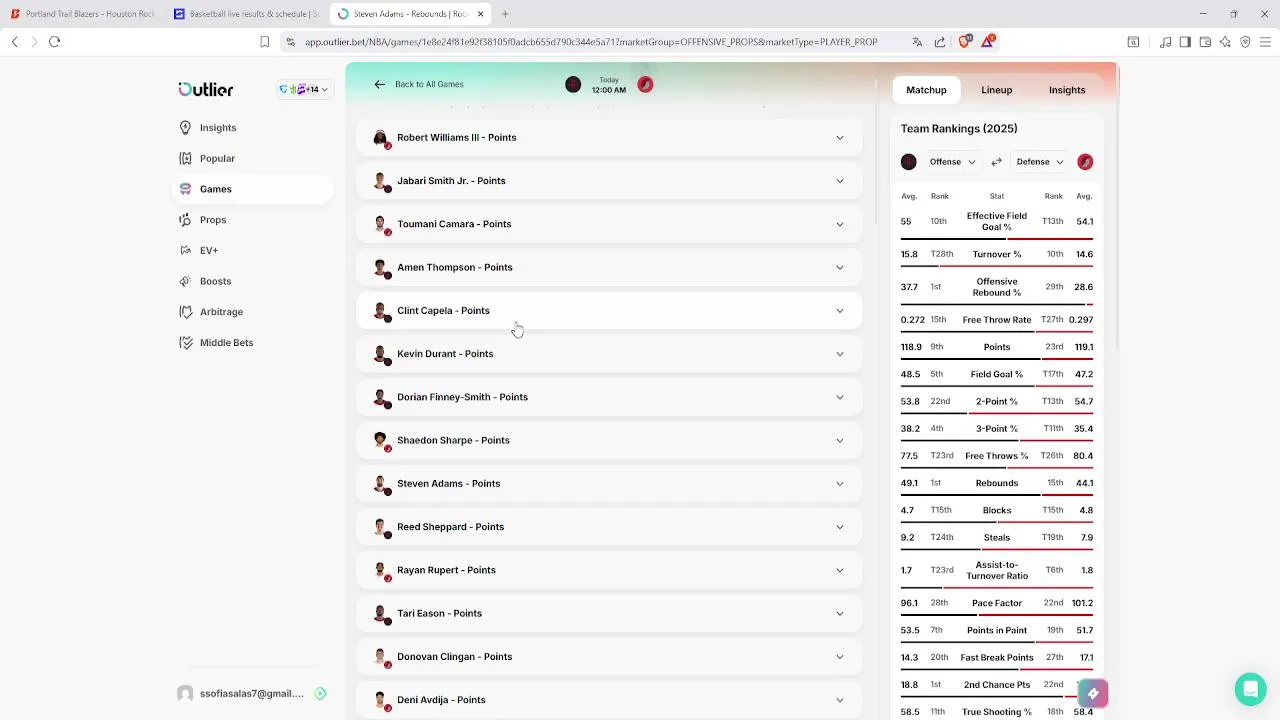
Task: Switch to the Insights panel tab
Action: (1067, 90)
